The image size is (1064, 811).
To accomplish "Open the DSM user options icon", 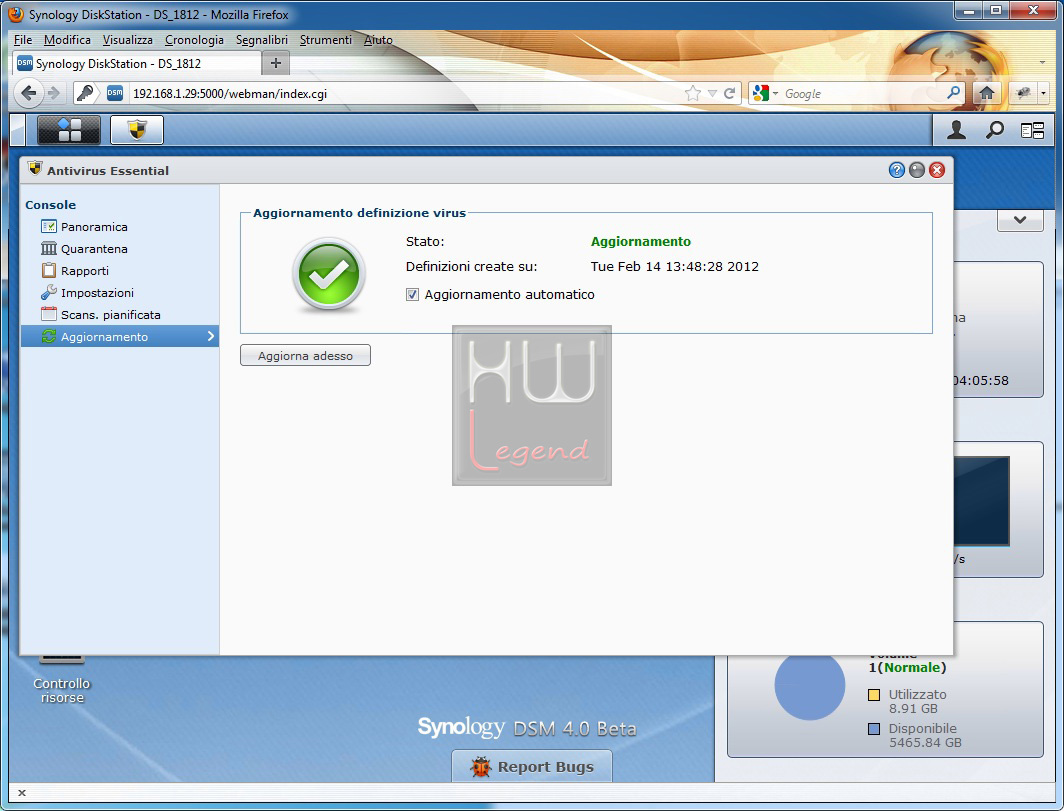I will (956, 130).
